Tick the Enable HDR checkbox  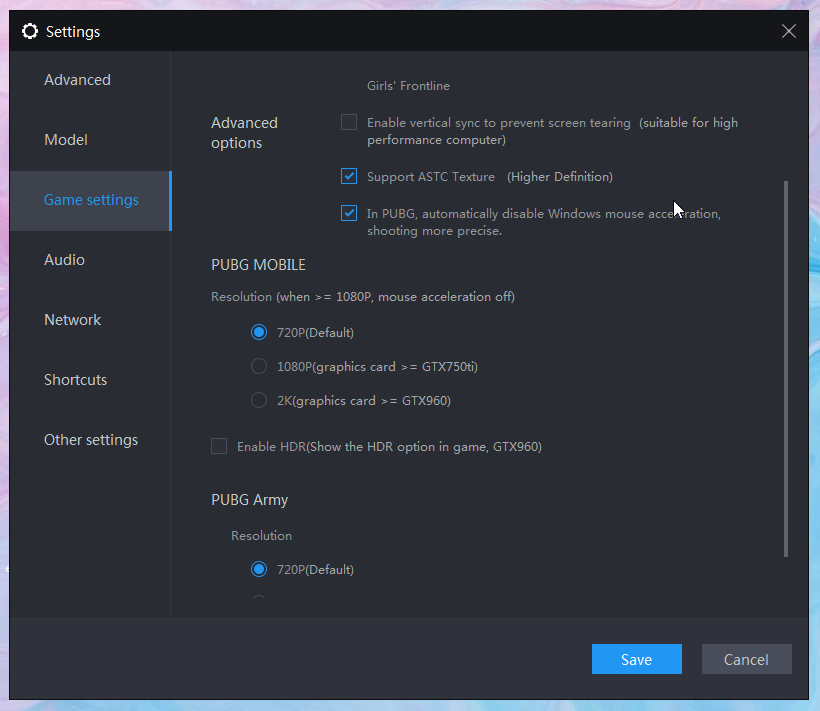[x=219, y=446]
